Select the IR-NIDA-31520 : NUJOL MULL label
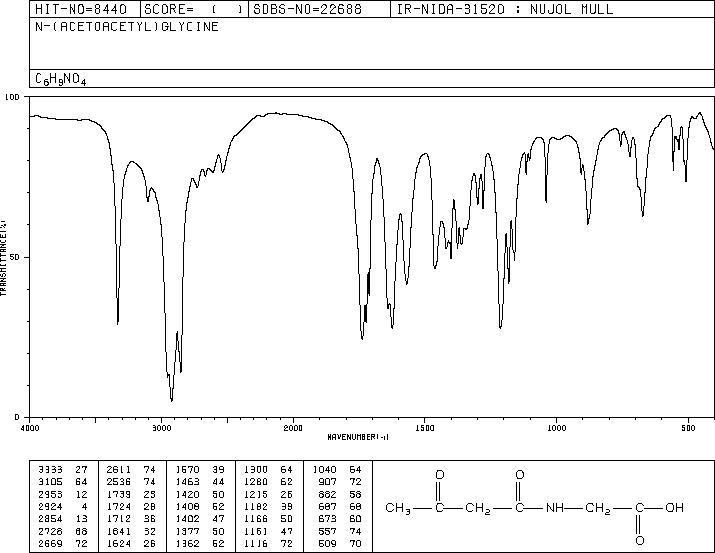 [505, 9]
